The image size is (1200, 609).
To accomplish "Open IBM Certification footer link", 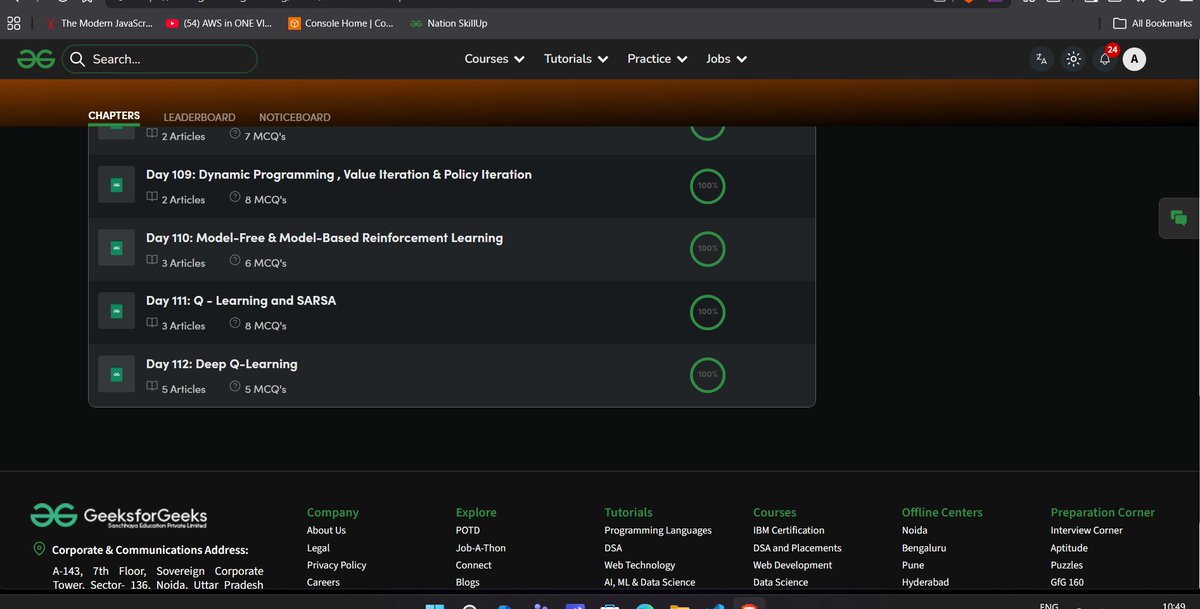I will 789,530.
